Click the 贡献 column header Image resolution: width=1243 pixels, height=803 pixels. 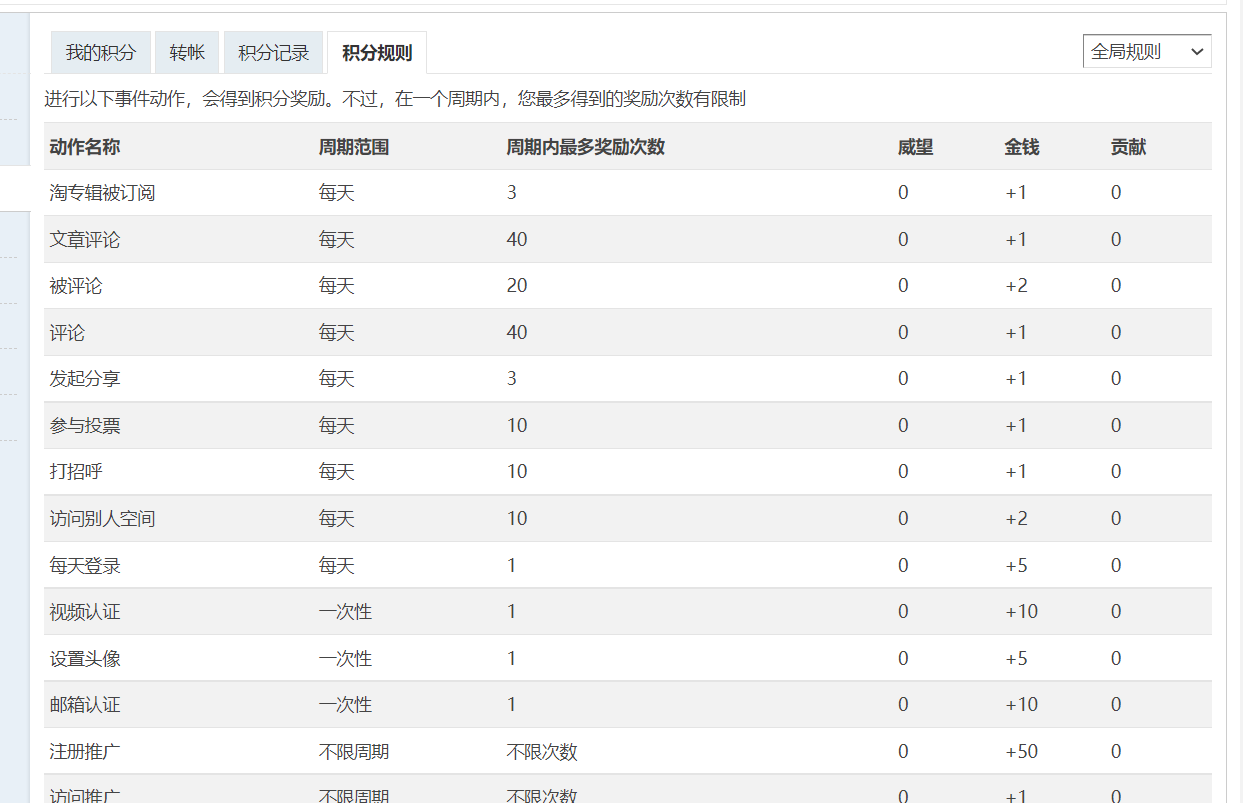tap(1129, 147)
